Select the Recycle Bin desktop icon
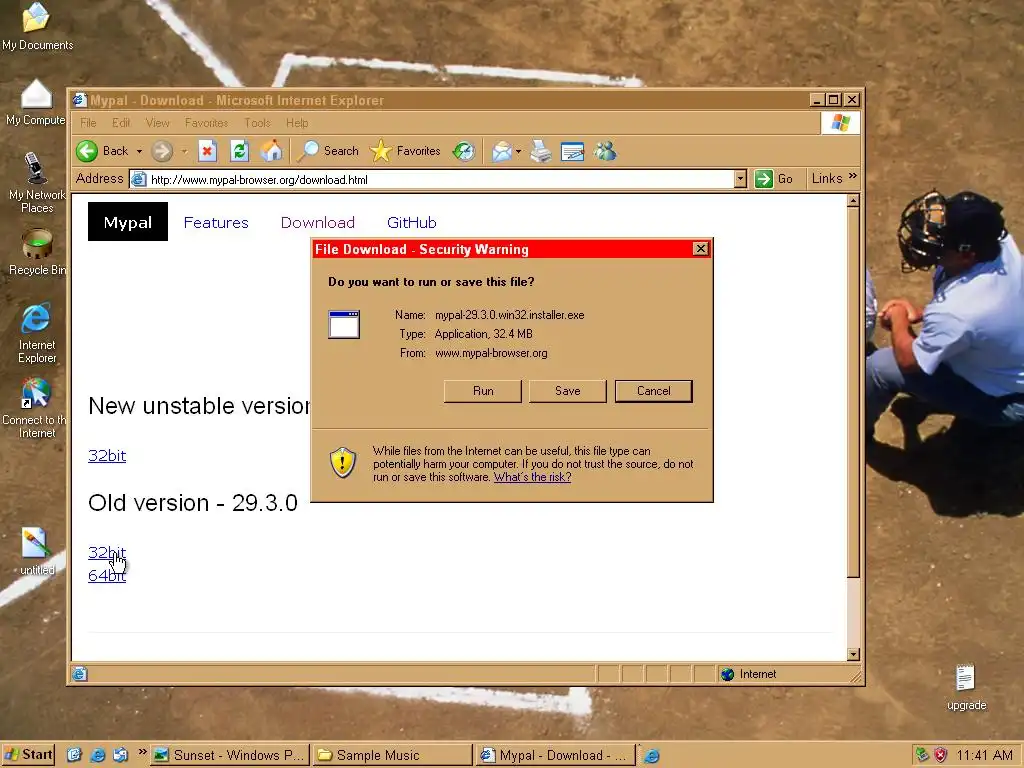1024x768 pixels. click(x=37, y=244)
